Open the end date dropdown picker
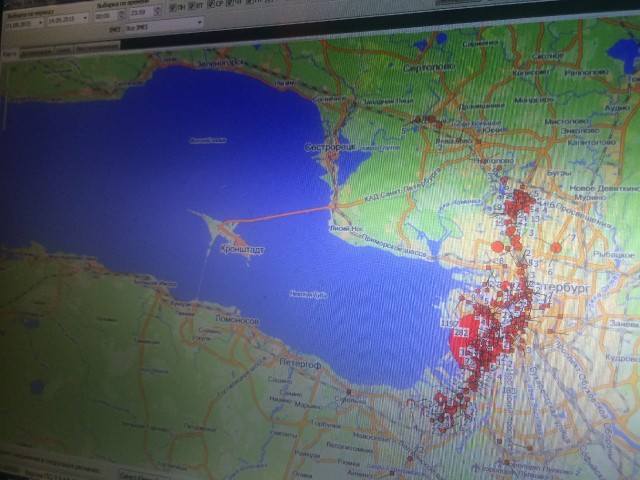This screenshot has width=640, height=480. pos(84,17)
